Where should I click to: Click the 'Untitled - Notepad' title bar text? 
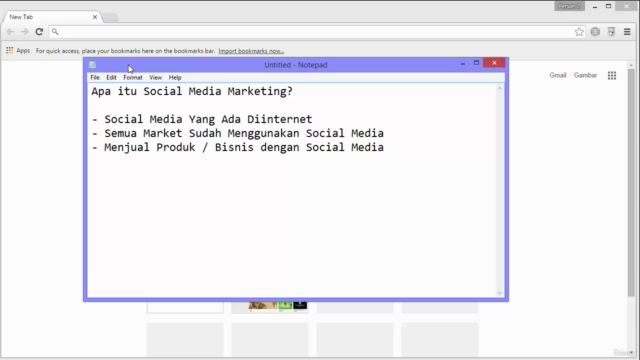[x=296, y=65]
